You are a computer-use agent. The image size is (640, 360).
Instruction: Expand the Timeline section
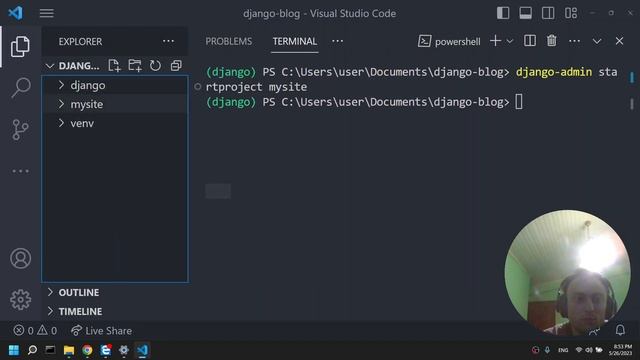point(115,311)
